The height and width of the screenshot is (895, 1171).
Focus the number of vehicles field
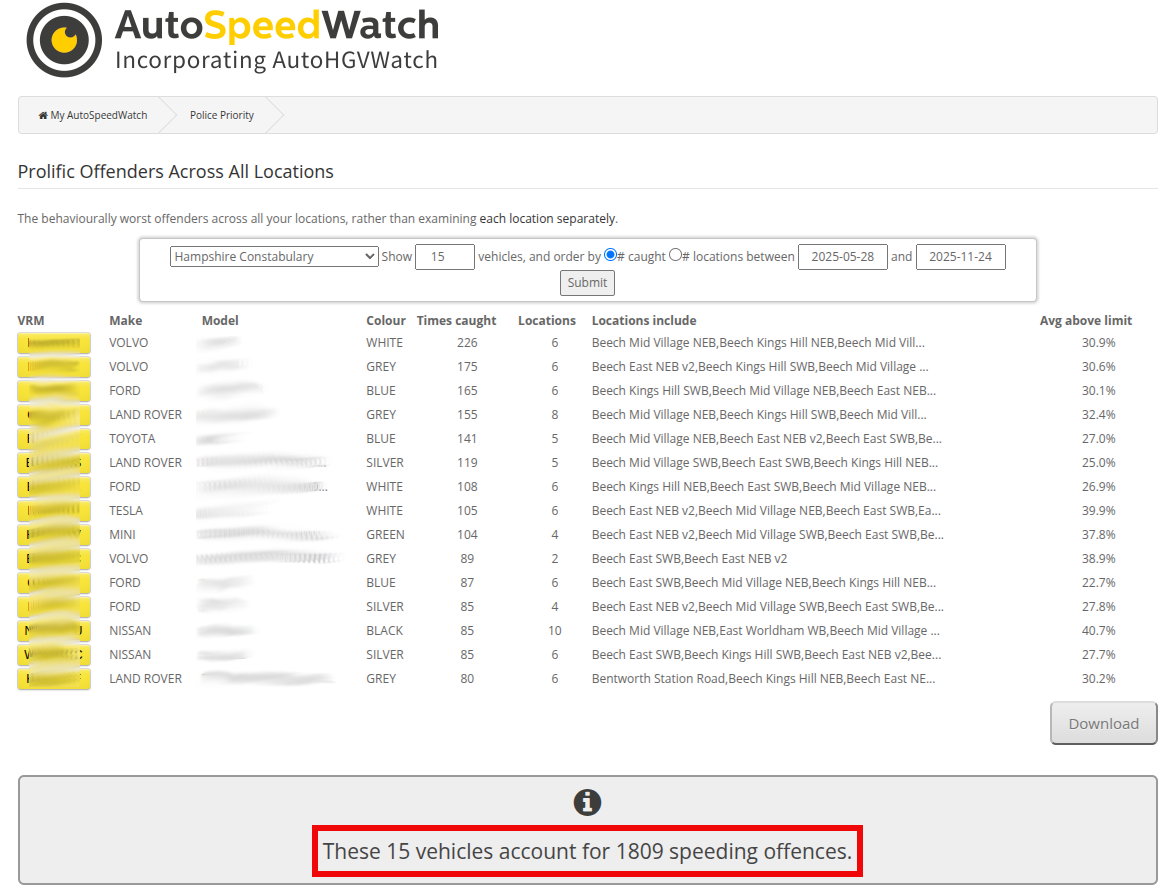[x=444, y=257]
